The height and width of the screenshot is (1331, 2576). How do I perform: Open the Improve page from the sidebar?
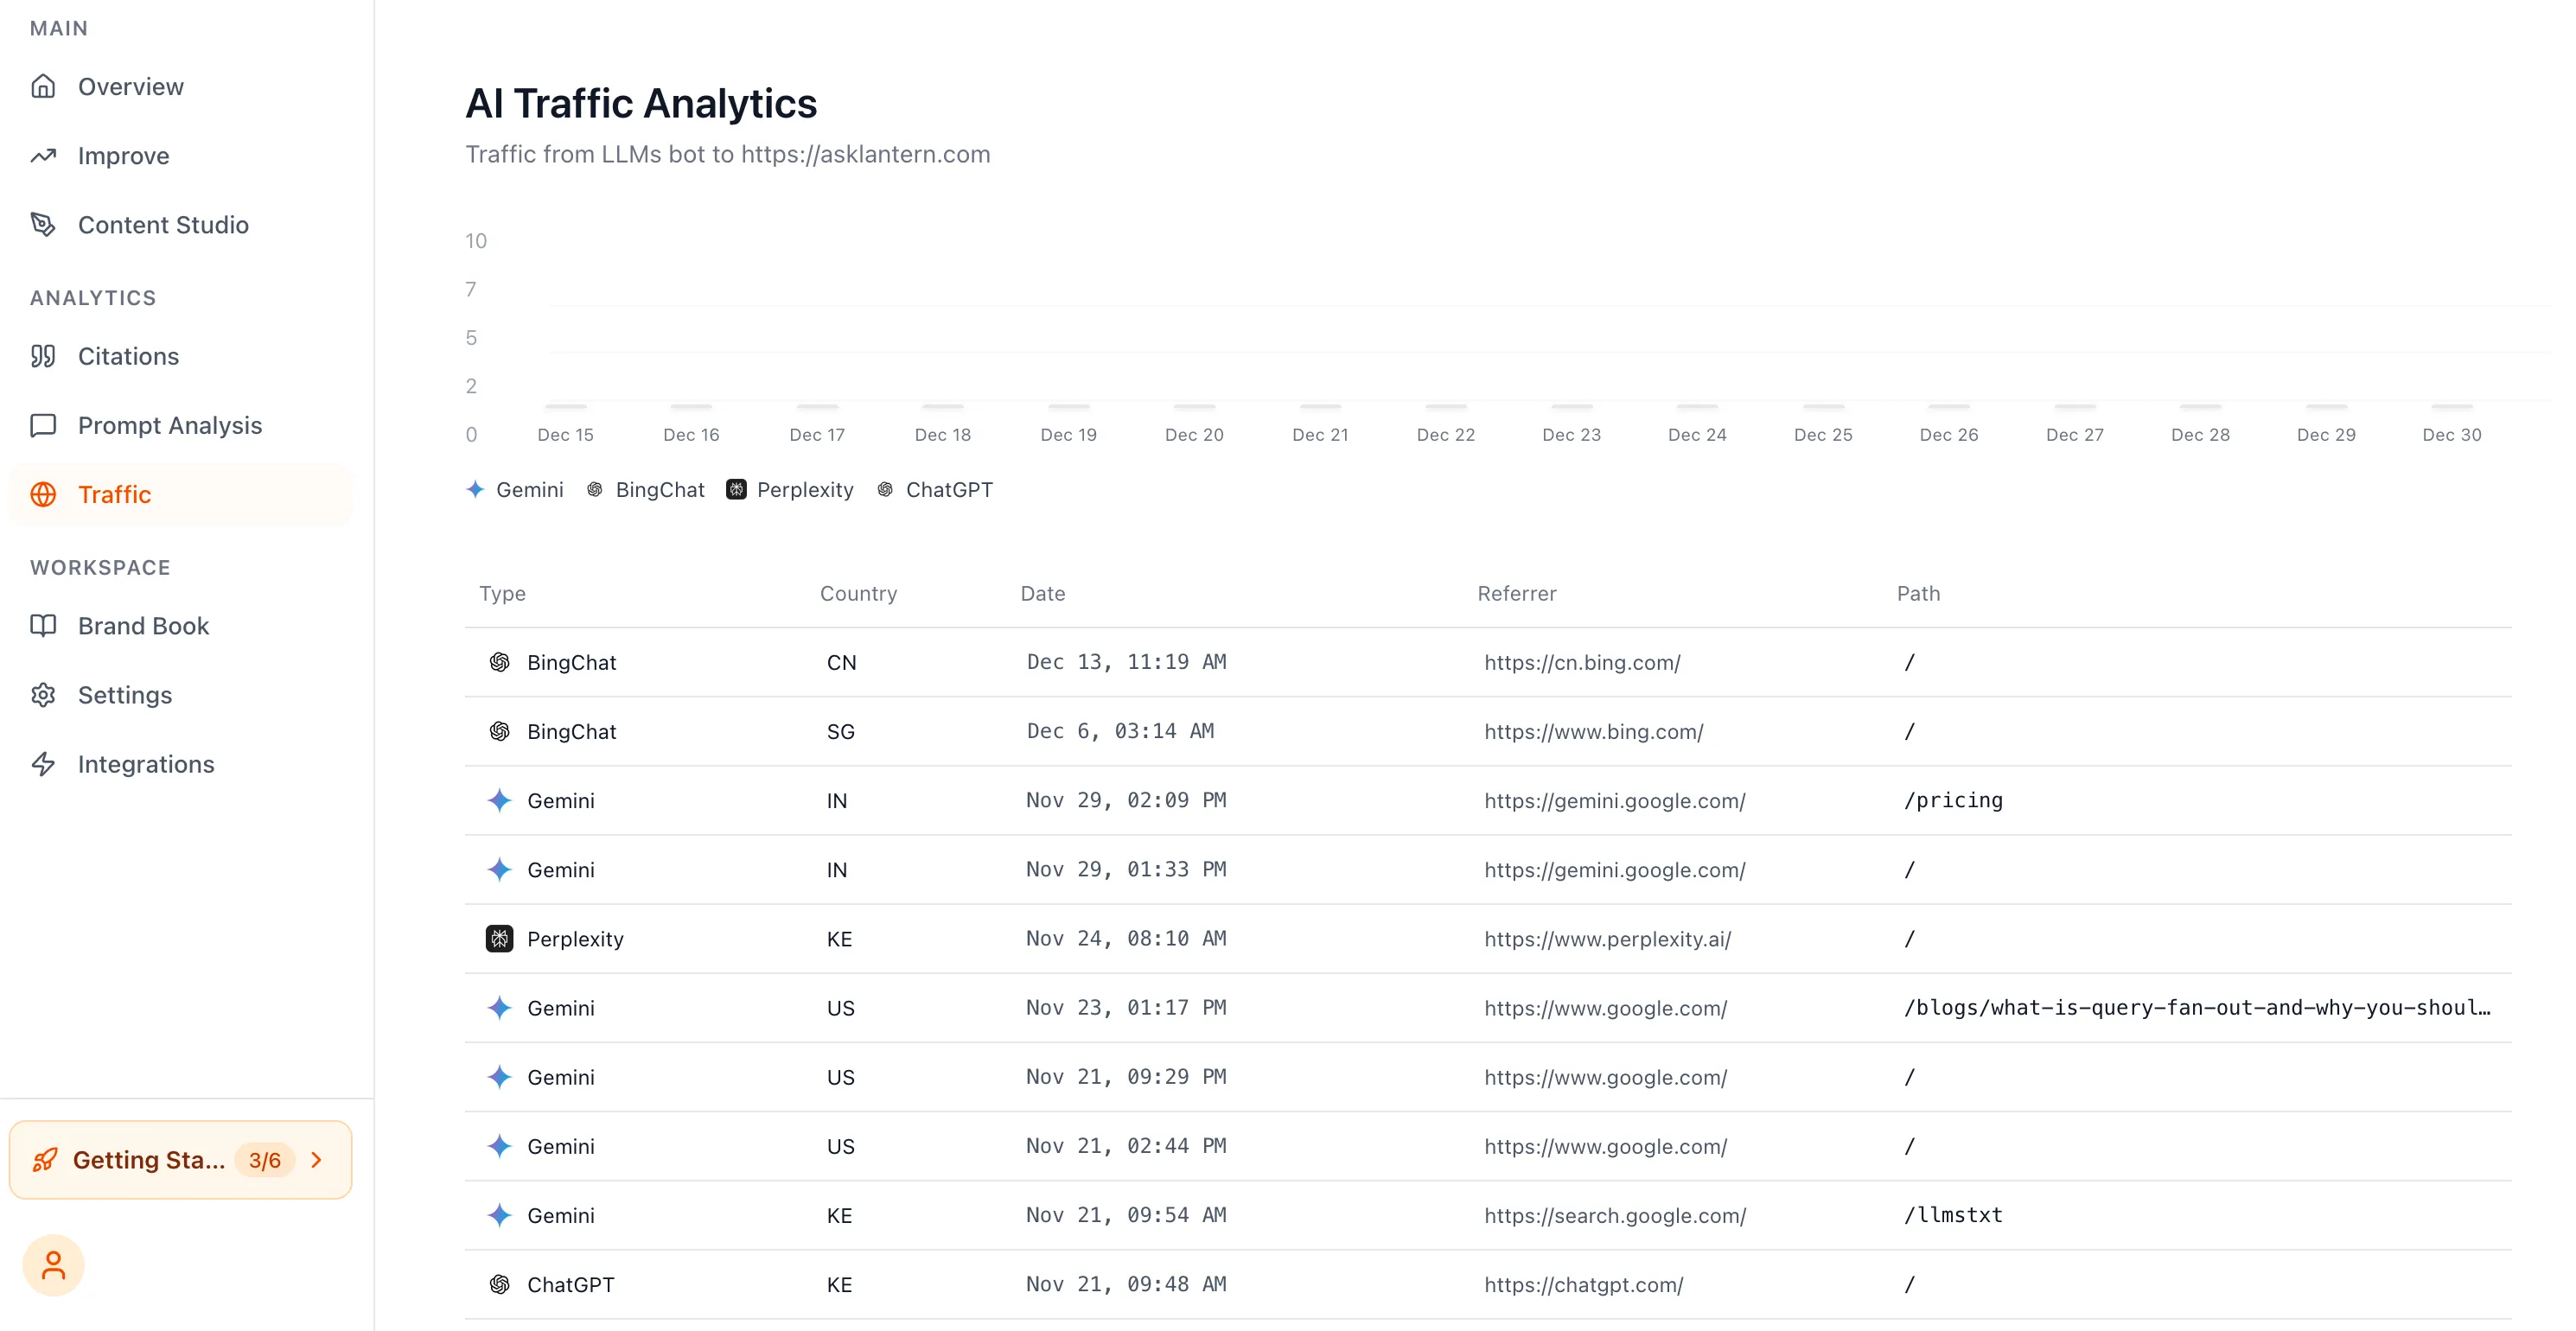(123, 155)
